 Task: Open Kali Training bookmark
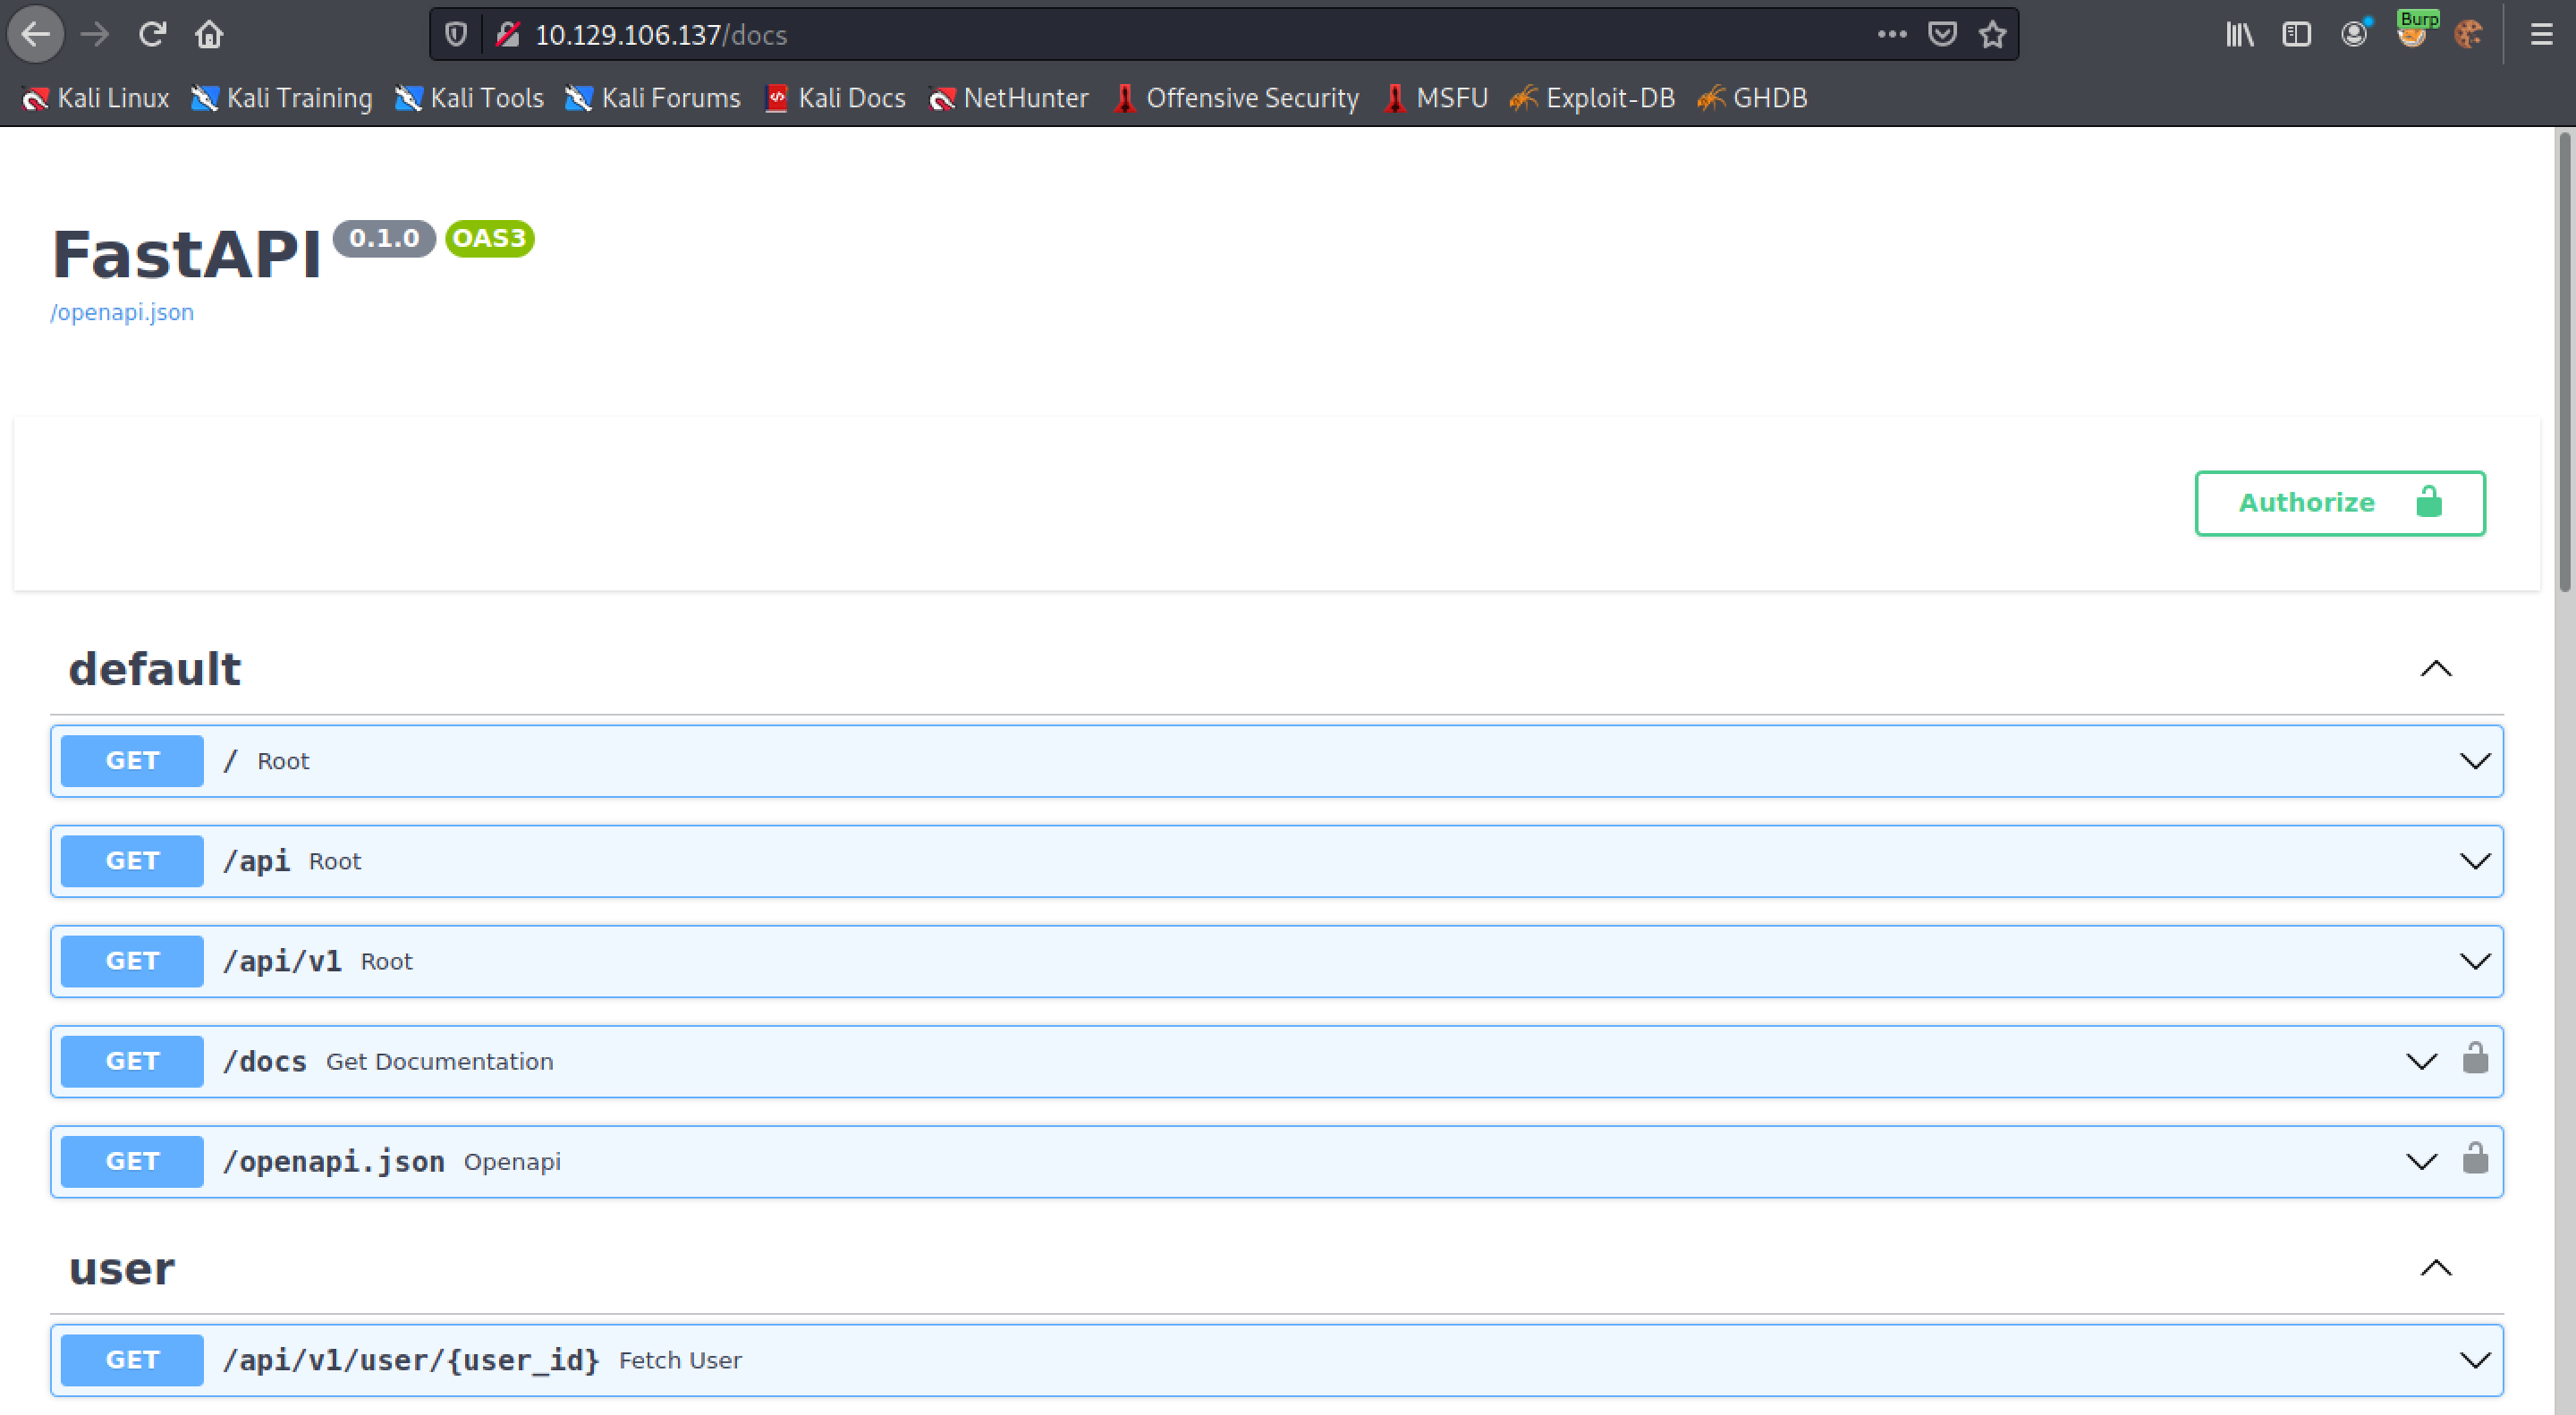pyautogui.click(x=281, y=98)
